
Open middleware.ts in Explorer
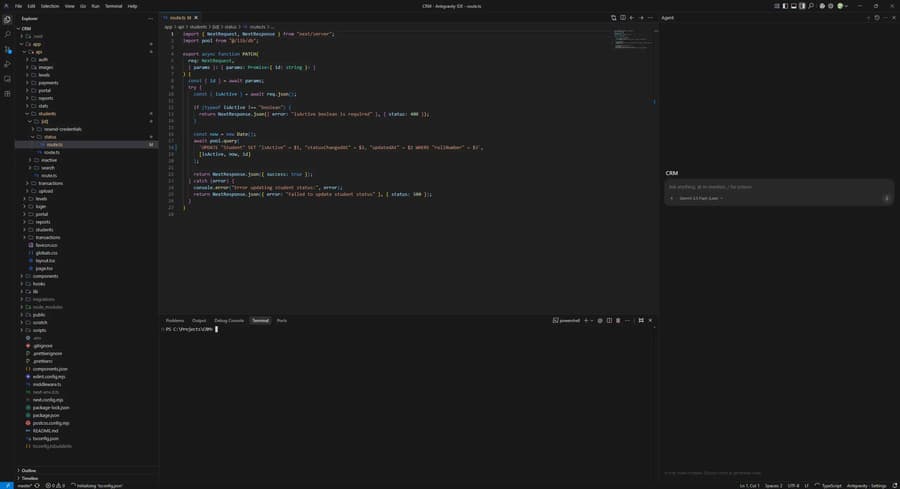click(x=47, y=384)
